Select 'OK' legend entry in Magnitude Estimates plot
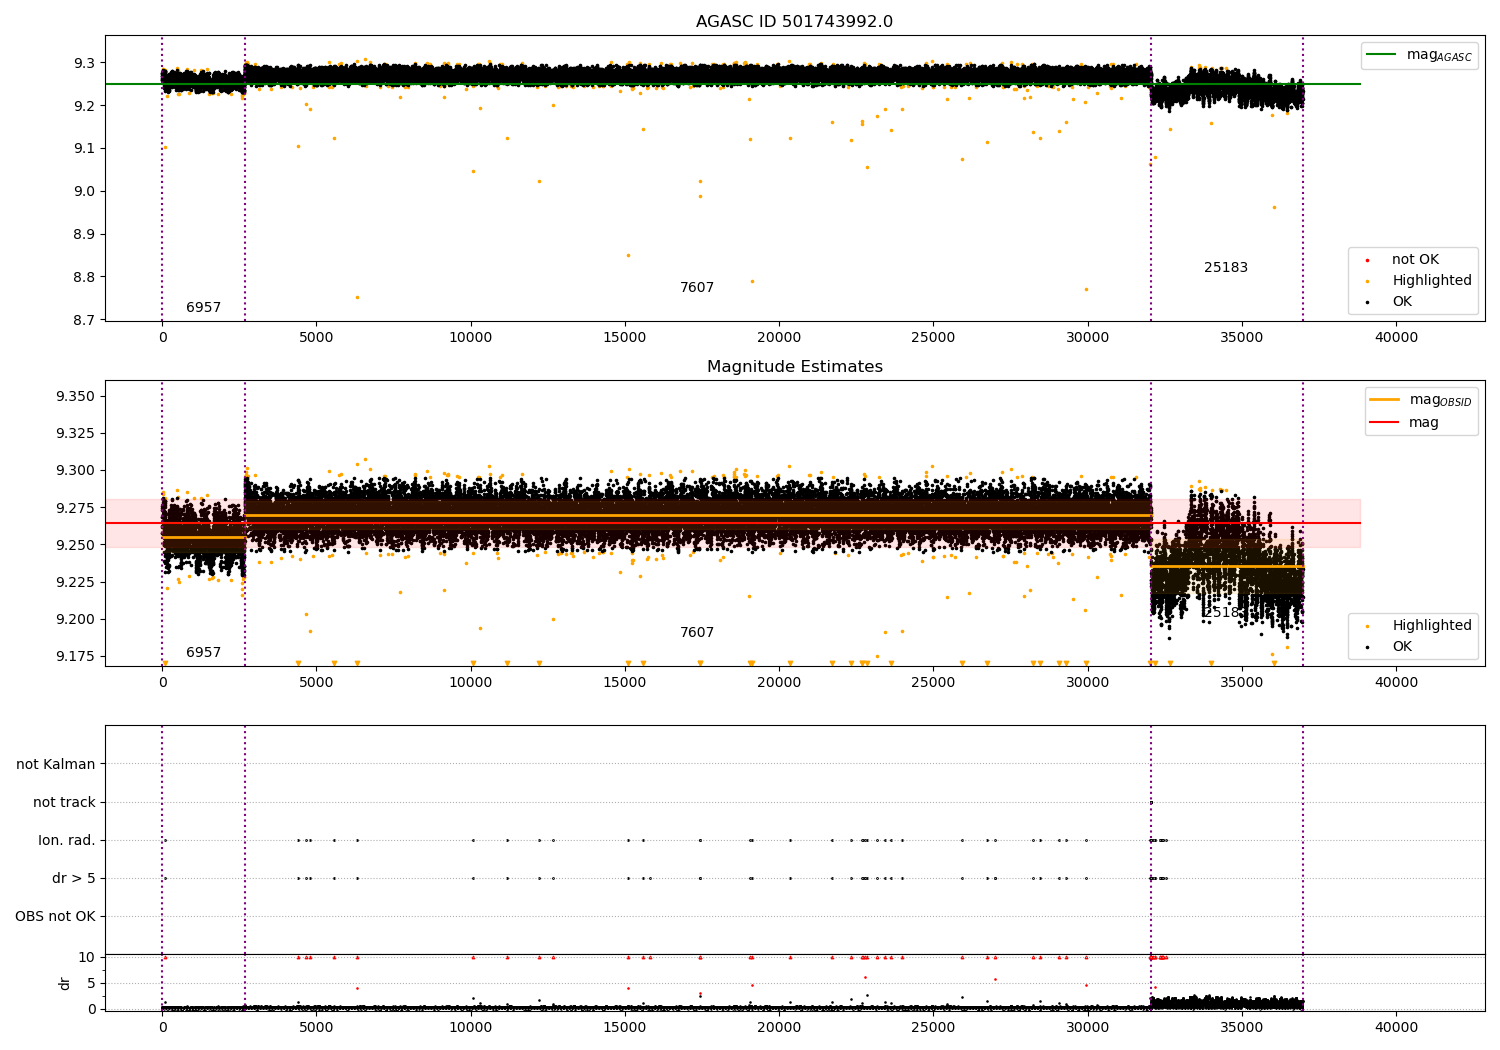 click(x=1402, y=647)
